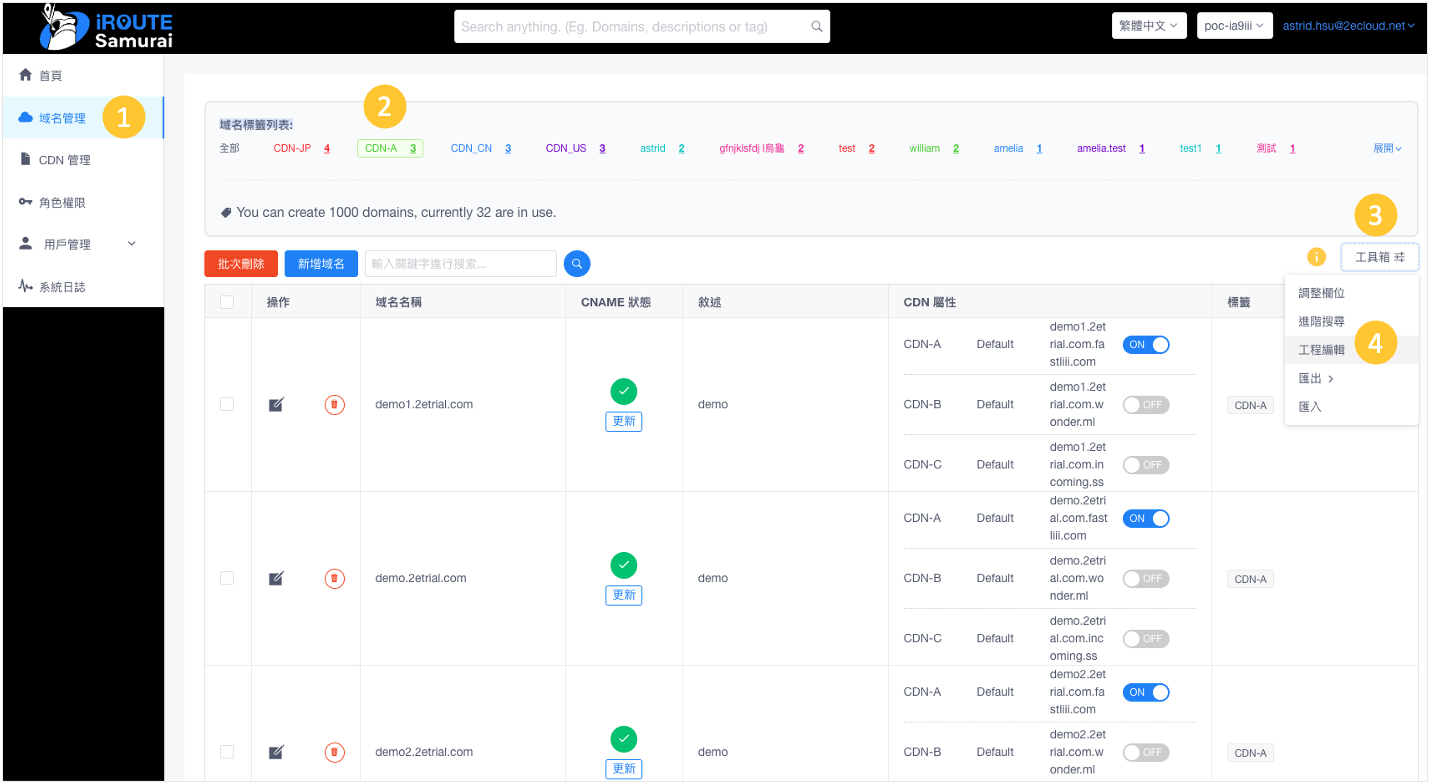
Task: Click the delete icon for demo1.2etrial.com
Action: (x=335, y=404)
